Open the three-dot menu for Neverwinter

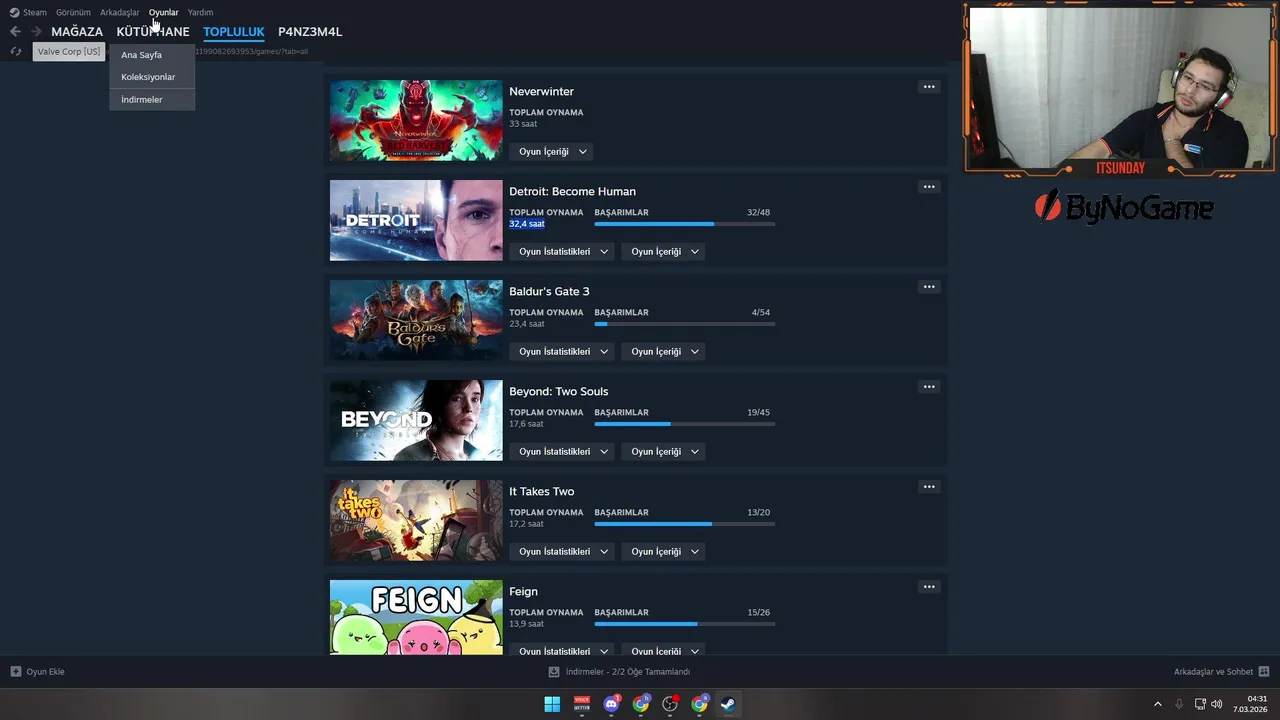tap(929, 87)
